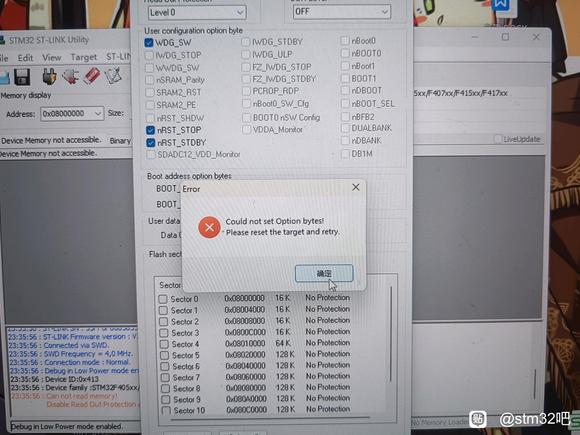This screenshot has width=580, height=435.
Task: Uncheck the WDG_SW option
Action: point(149,43)
